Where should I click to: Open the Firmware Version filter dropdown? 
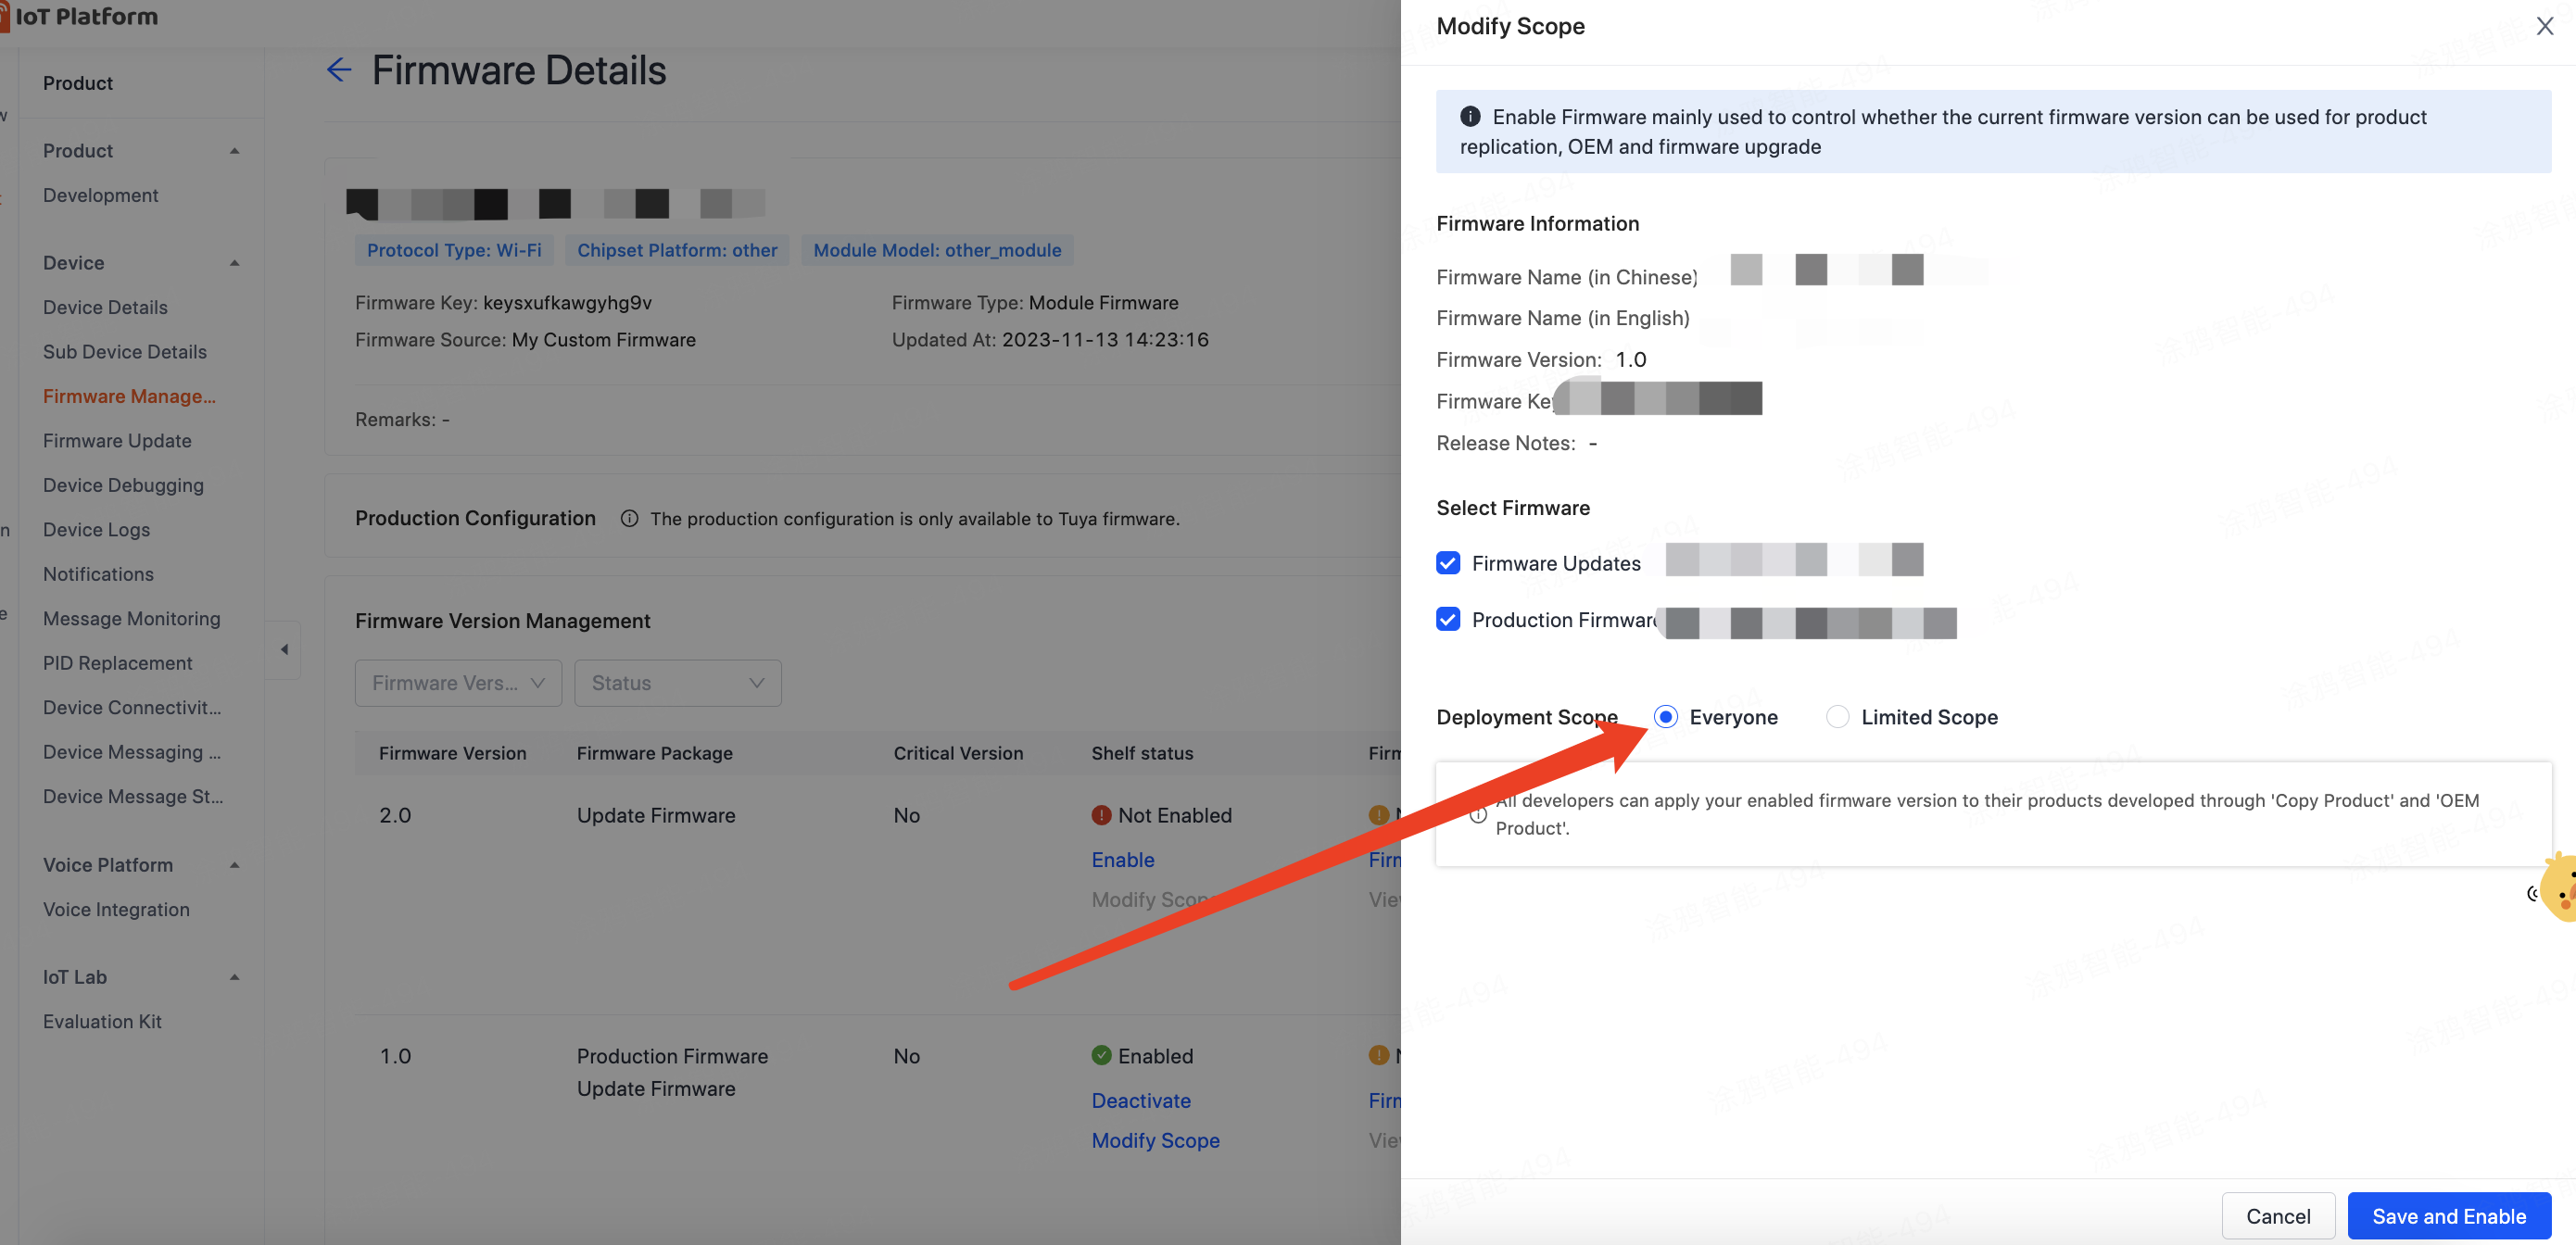(458, 683)
